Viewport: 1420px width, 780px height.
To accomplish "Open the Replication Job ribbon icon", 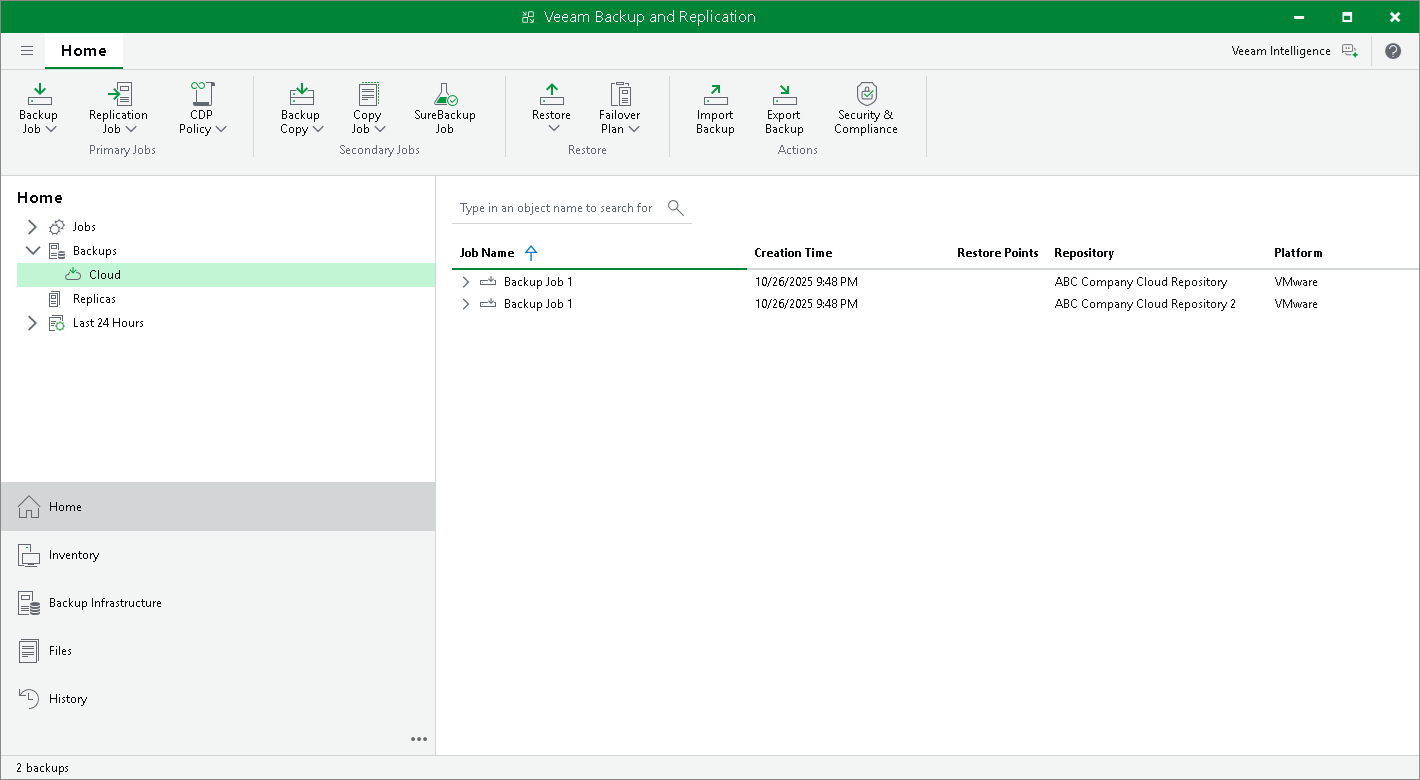I will 118,96.
